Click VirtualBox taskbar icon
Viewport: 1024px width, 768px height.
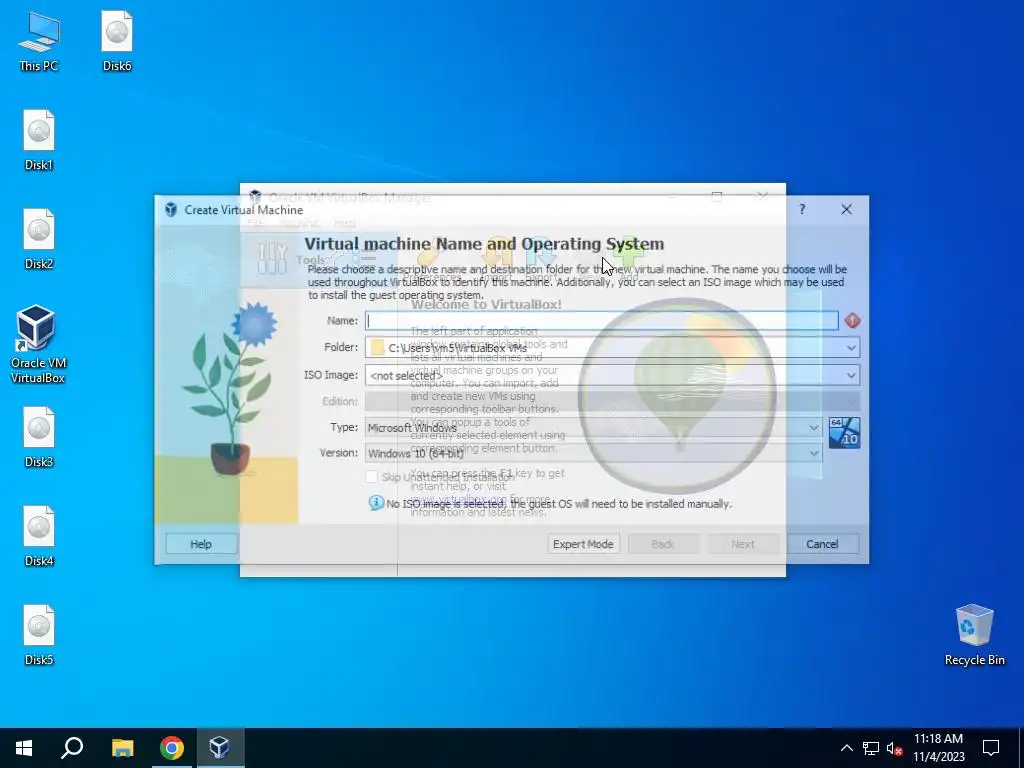(219, 748)
